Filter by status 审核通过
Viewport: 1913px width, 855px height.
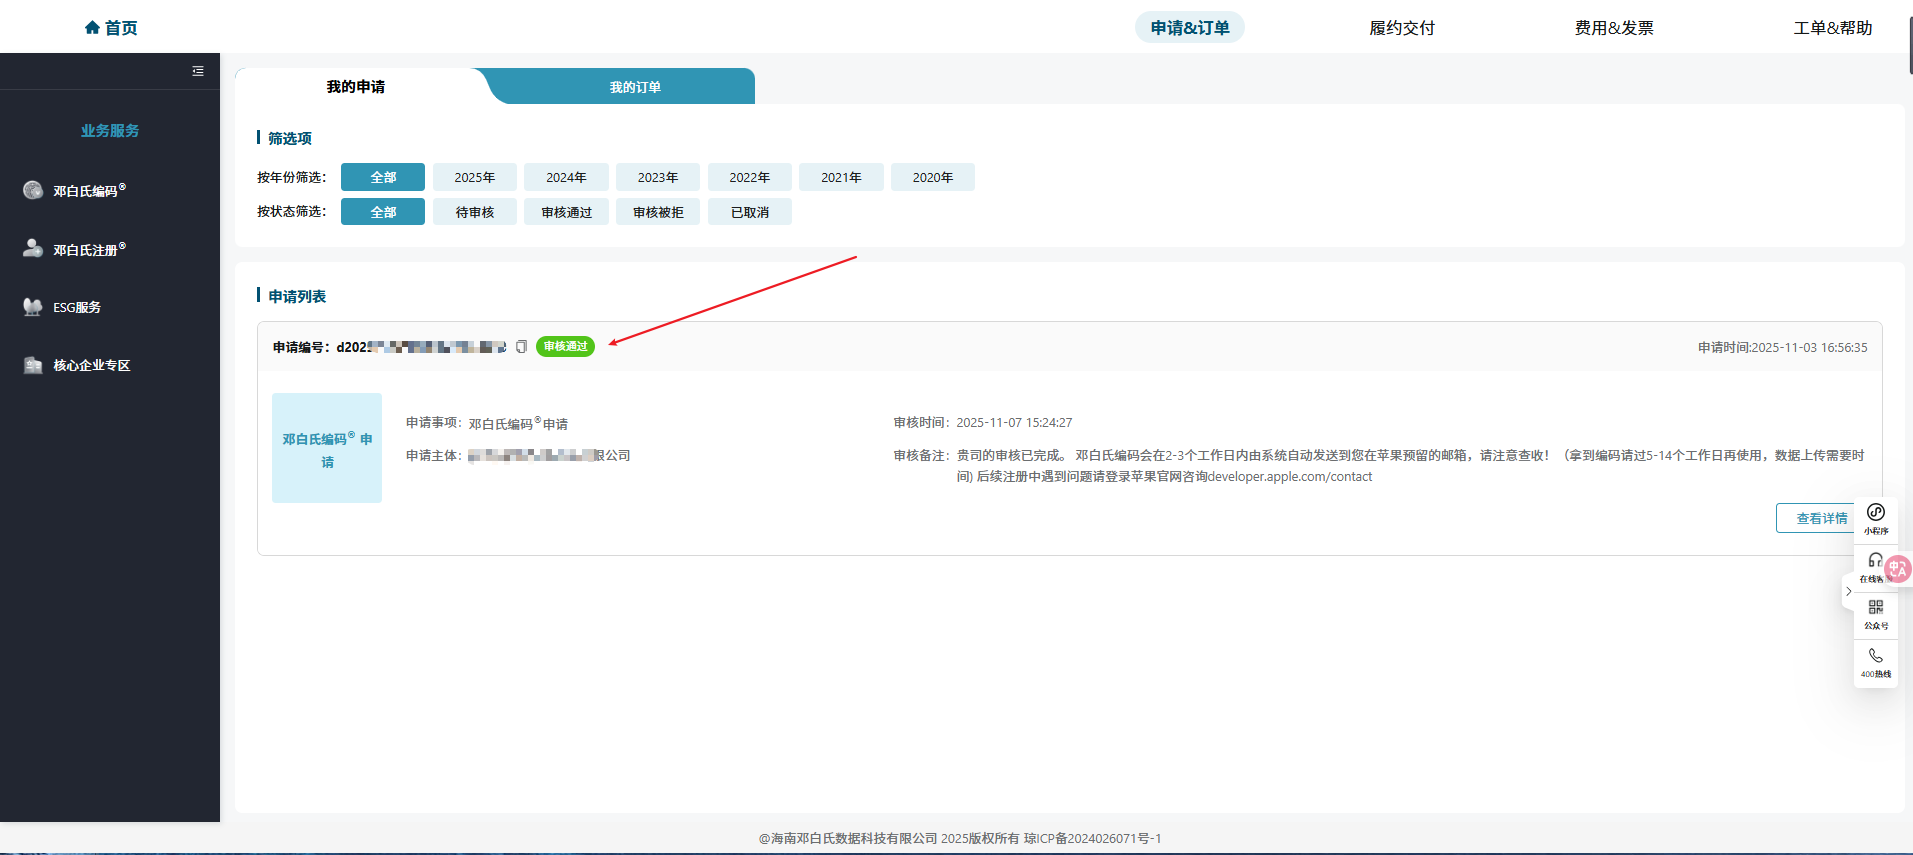(x=566, y=212)
